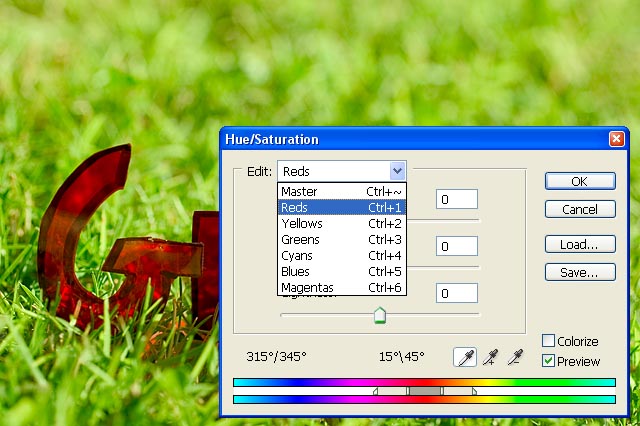
Task: Confirm with the OK button
Action: click(x=580, y=181)
